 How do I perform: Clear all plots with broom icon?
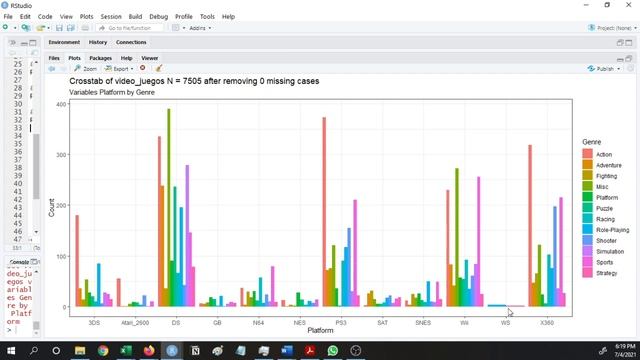click(159, 68)
